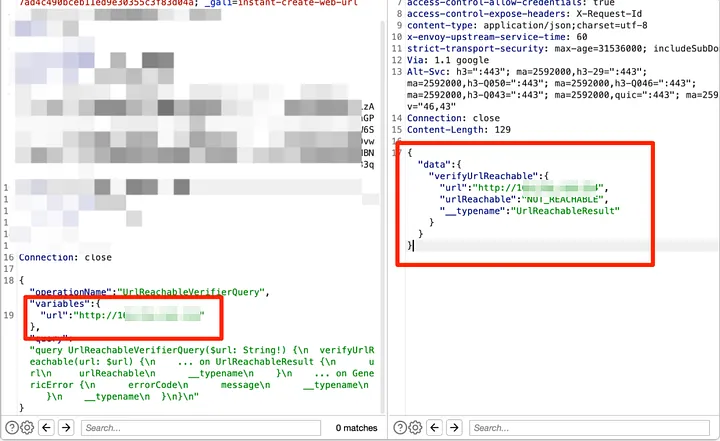Viewport: 720px width, 441px height.
Task: Select 'Content-Length: 129' header line
Action: [x=459, y=130]
